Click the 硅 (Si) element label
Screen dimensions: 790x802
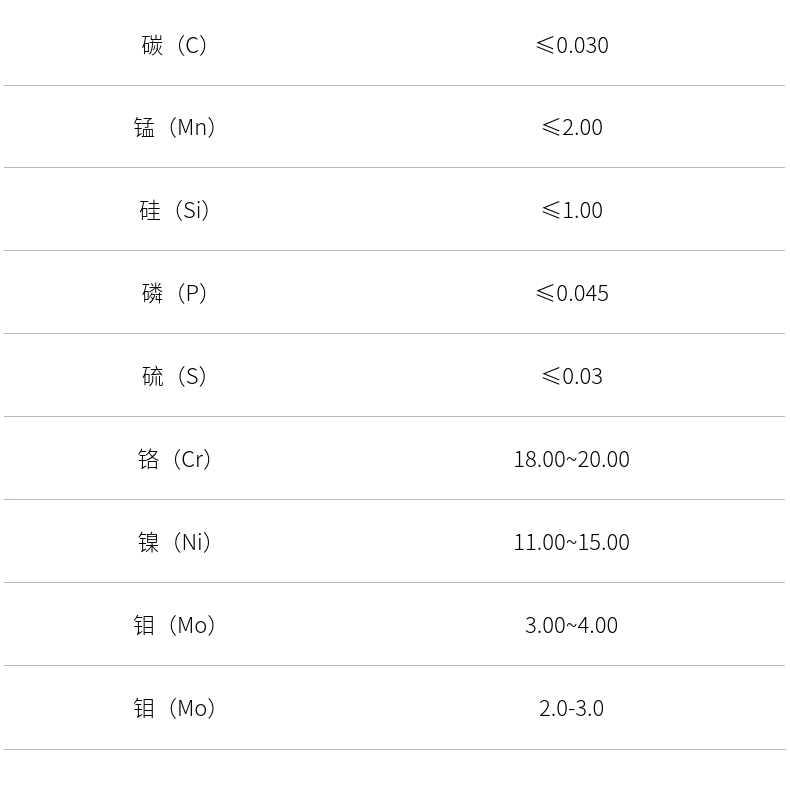[x=175, y=210]
